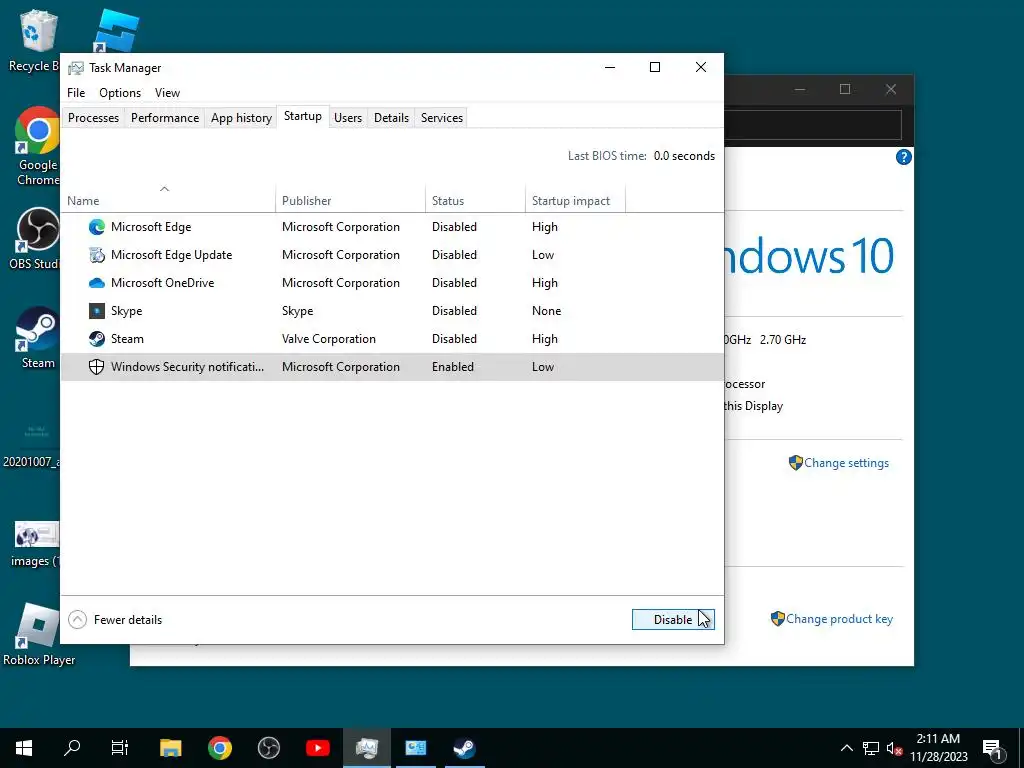
Task: Switch to the App history tab
Action: 241,118
